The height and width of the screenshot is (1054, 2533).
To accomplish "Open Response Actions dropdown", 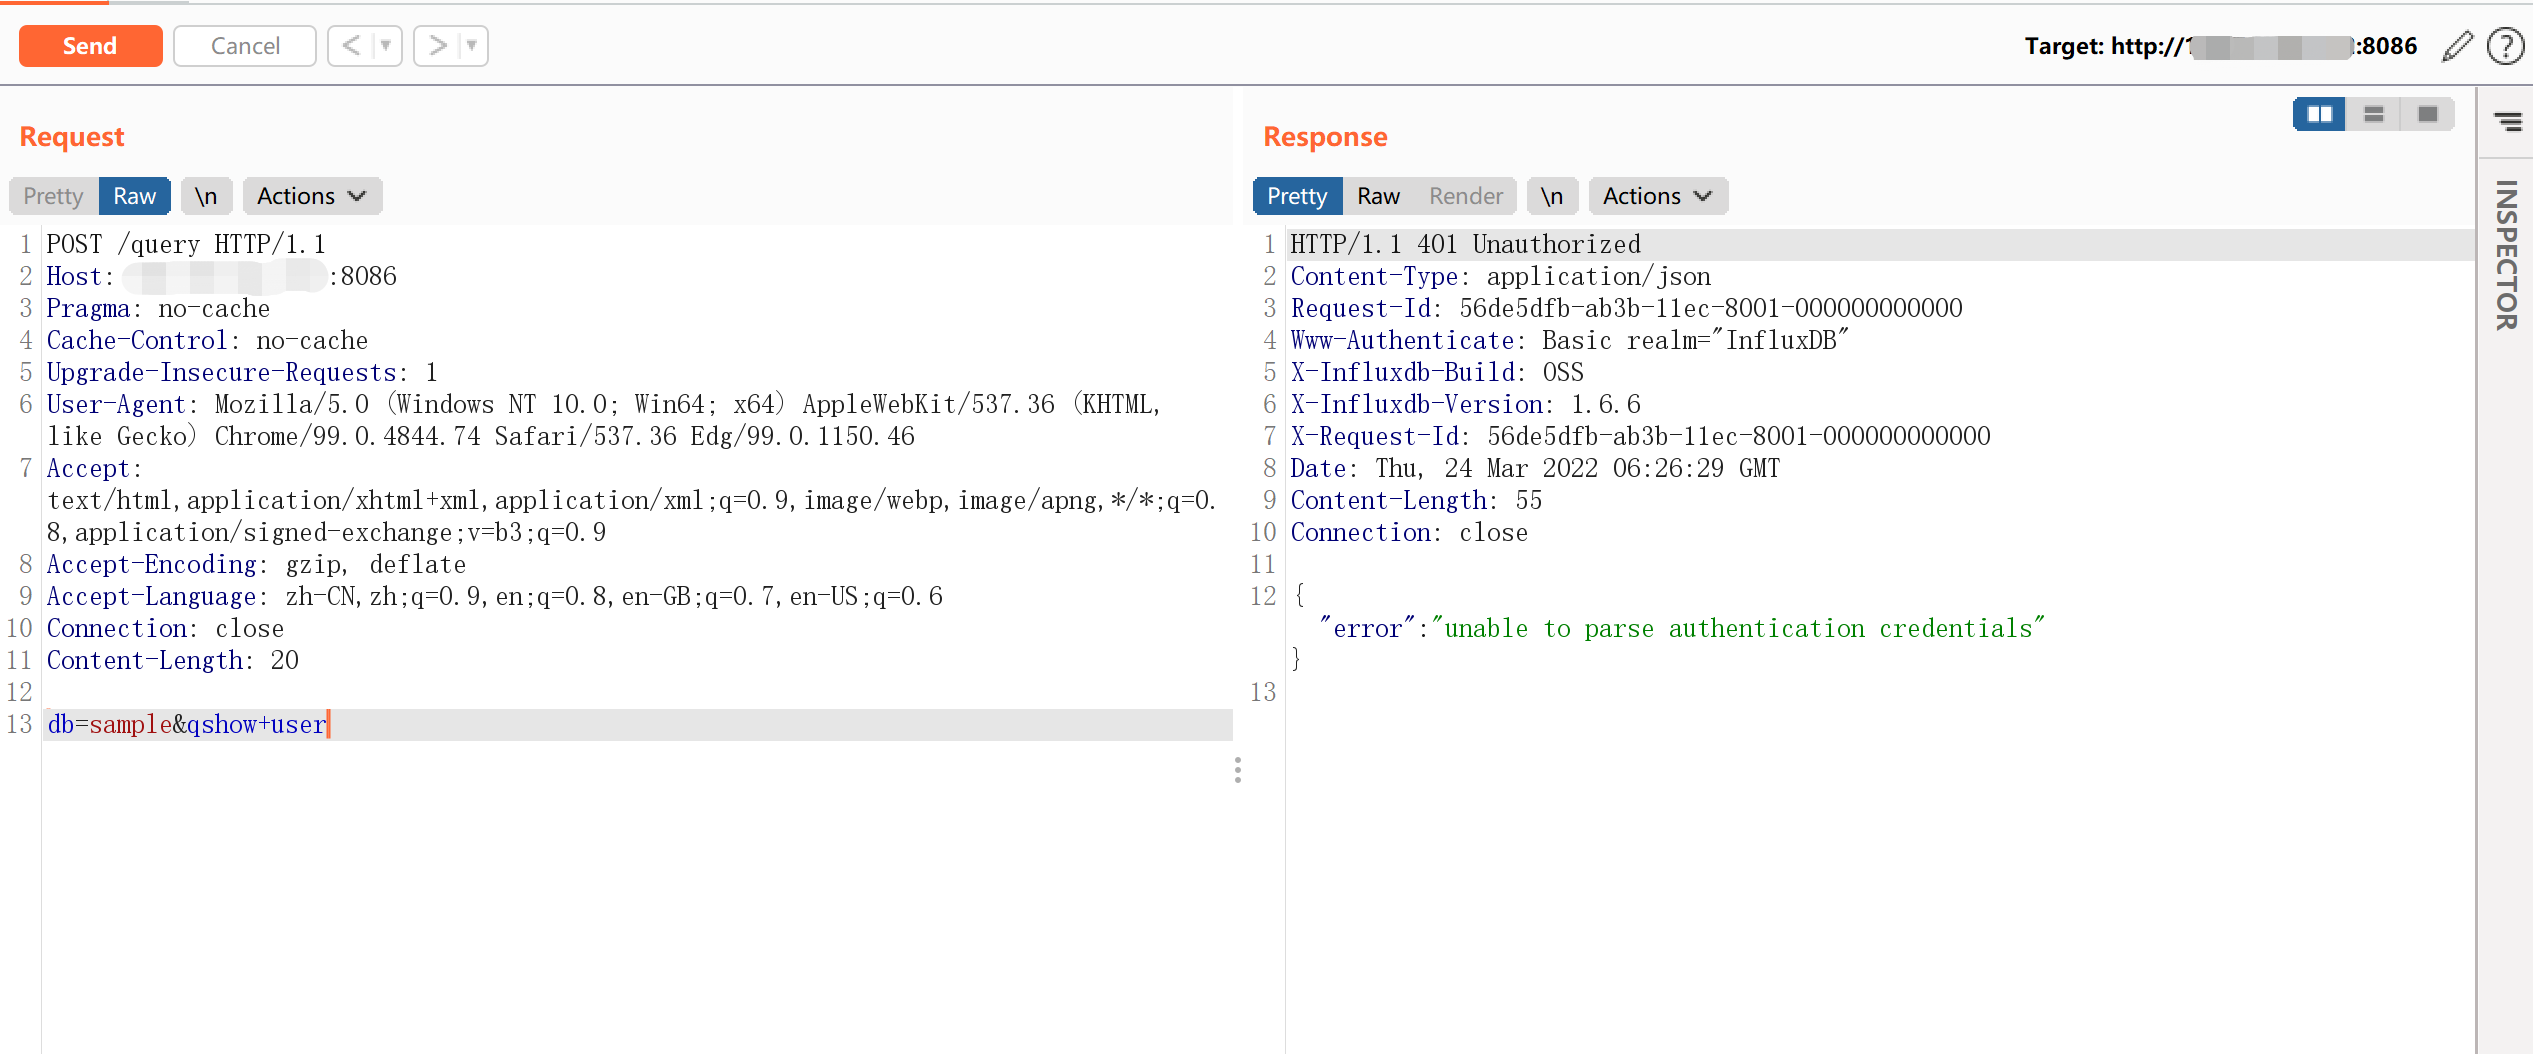I will pos(1658,196).
